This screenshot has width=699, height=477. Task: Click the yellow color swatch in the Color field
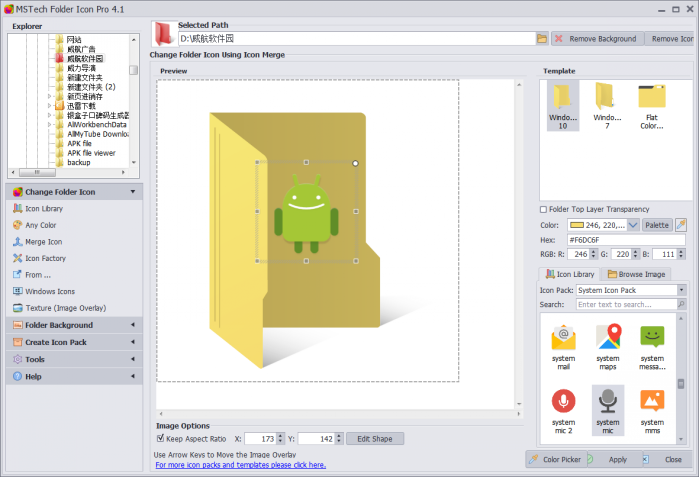tap(577, 225)
